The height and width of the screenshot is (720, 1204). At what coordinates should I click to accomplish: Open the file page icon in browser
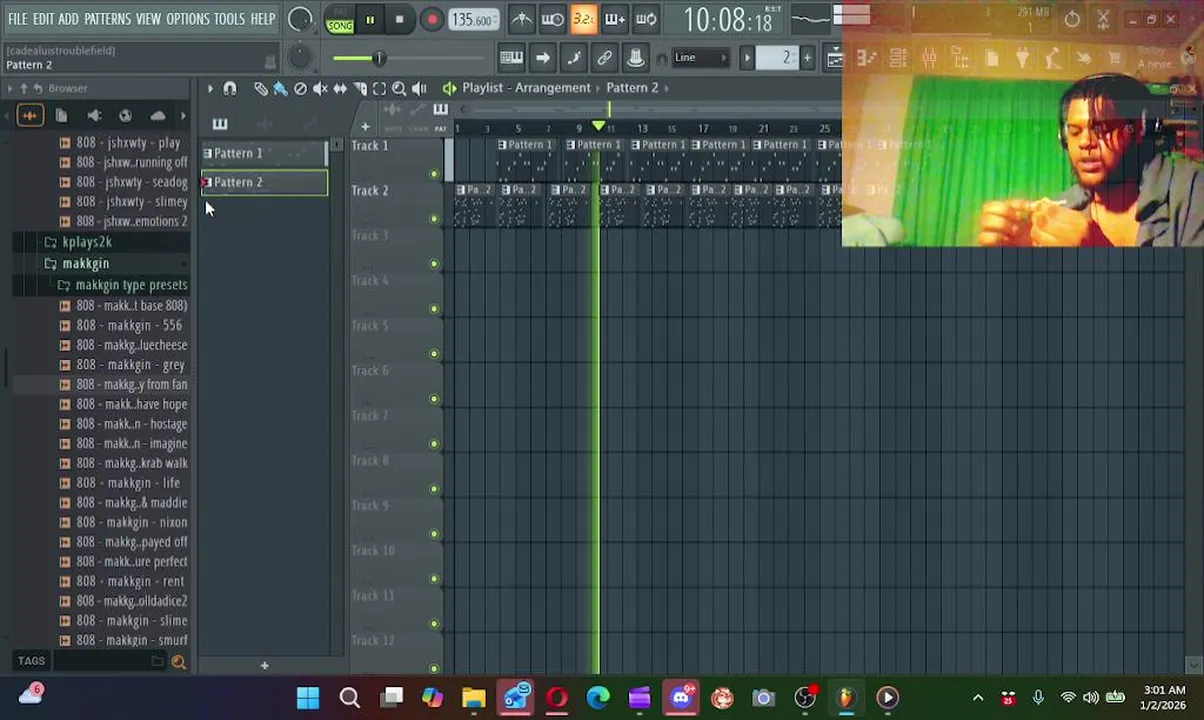pos(61,116)
